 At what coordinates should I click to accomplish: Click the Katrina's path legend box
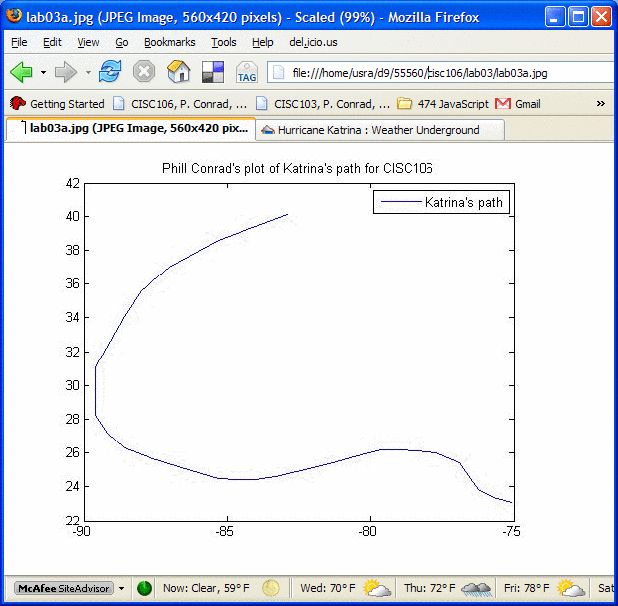click(441, 202)
